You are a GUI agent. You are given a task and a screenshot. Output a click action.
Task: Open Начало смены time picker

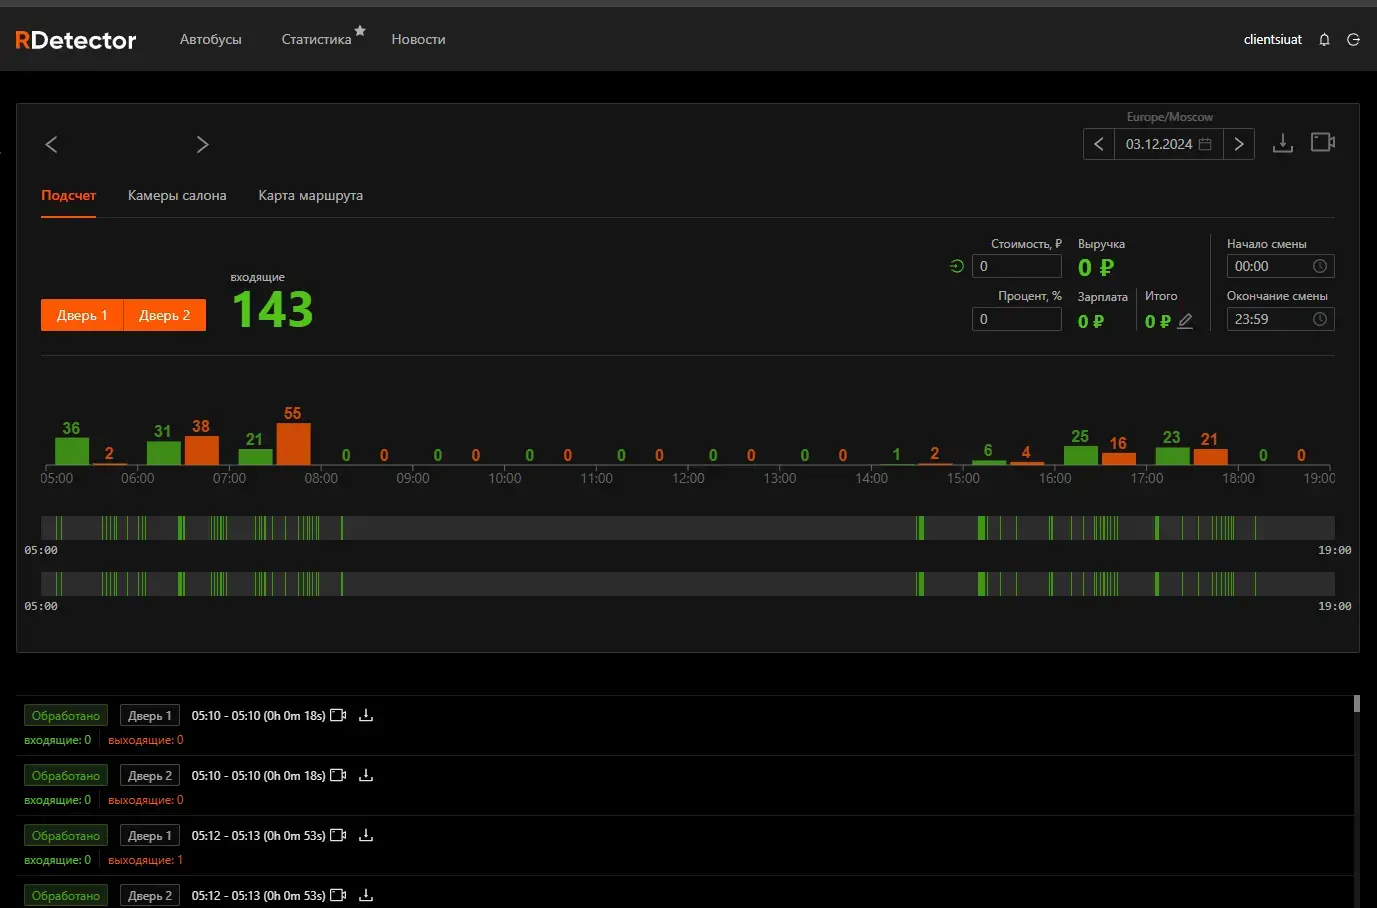(x=1280, y=266)
